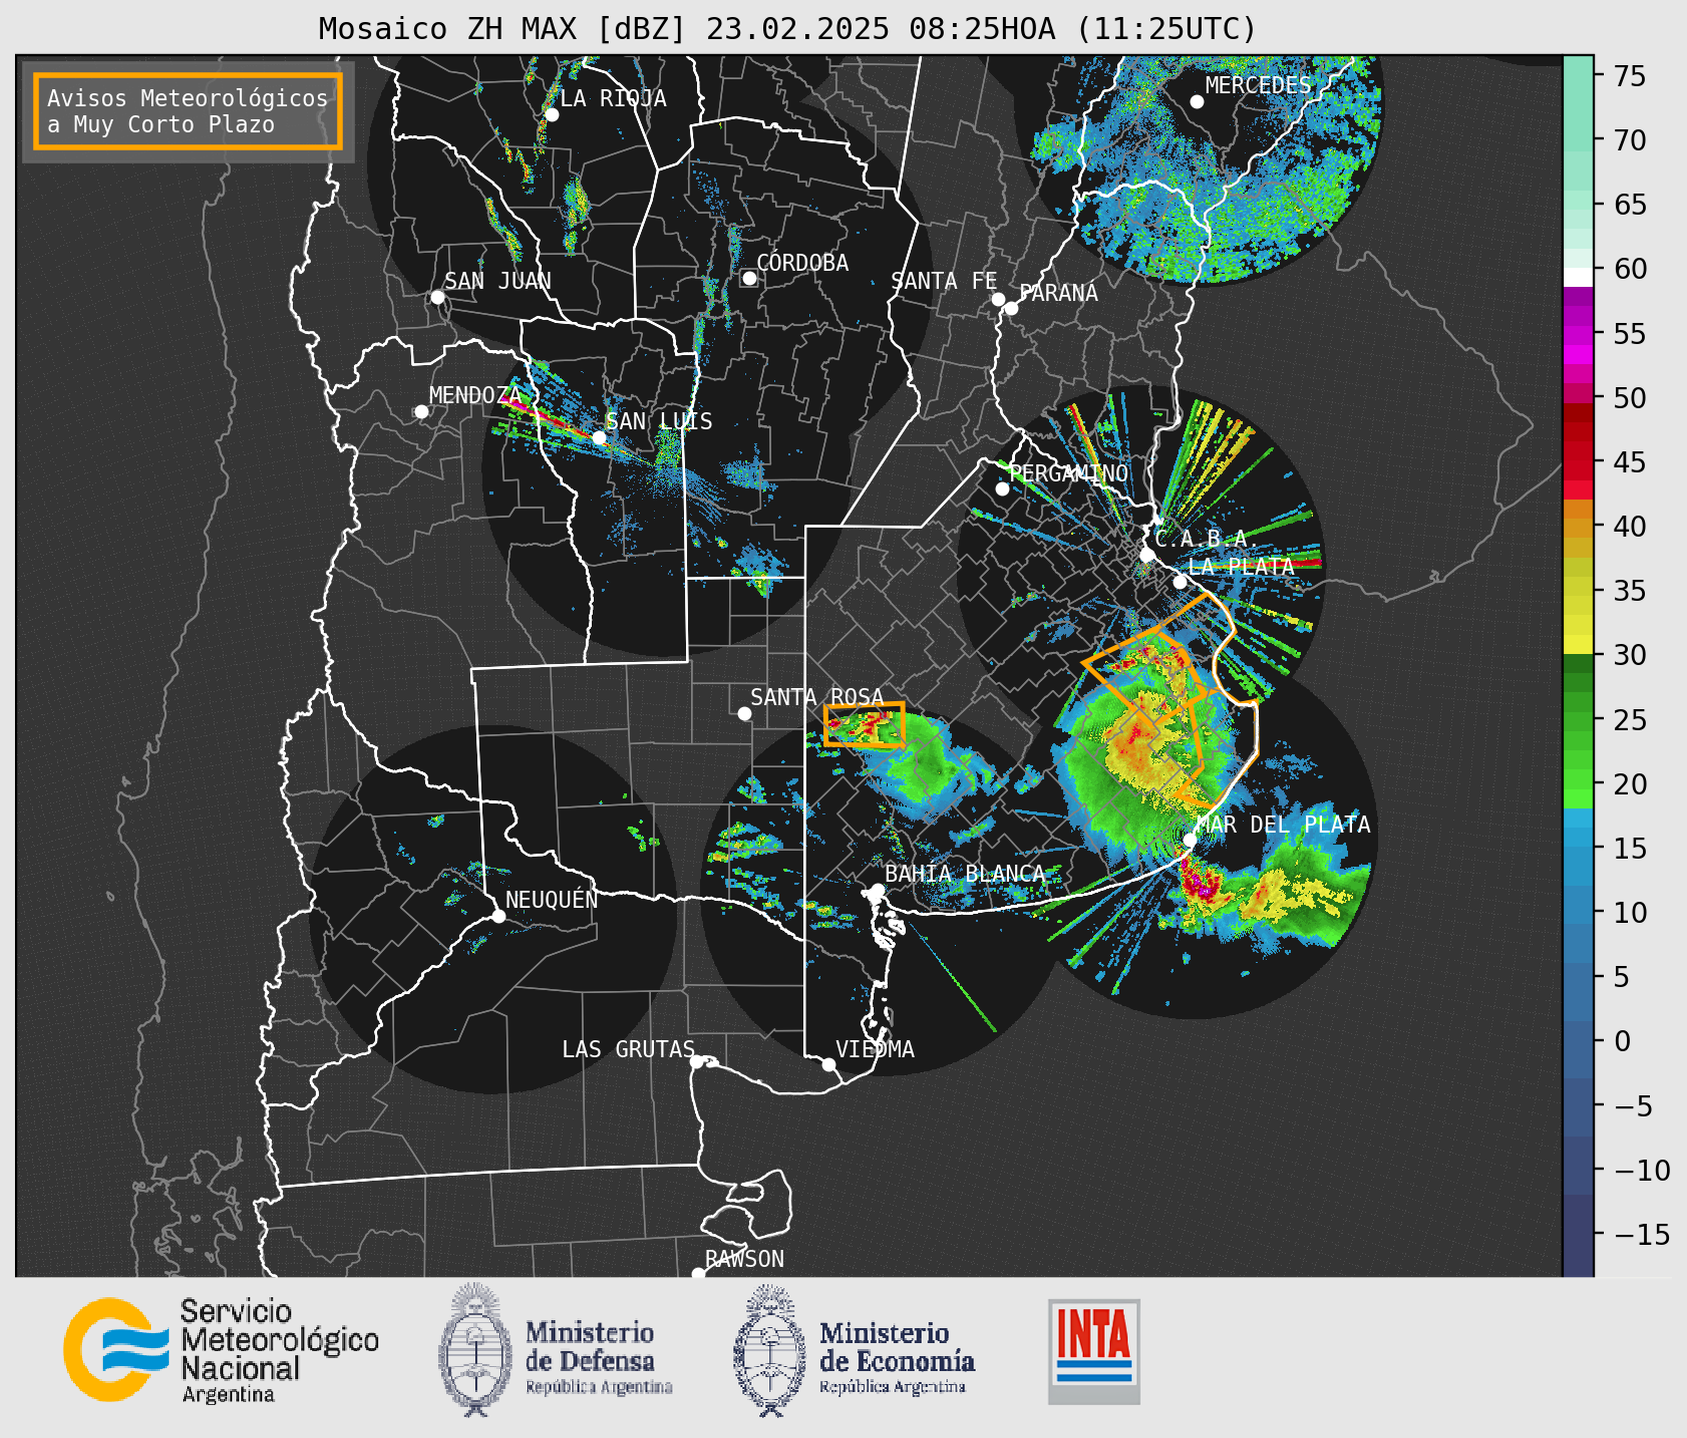Select the C.A.B.A. city marker
Image resolution: width=1687 pixels, height=1438 pixels.
[1147, 555]
